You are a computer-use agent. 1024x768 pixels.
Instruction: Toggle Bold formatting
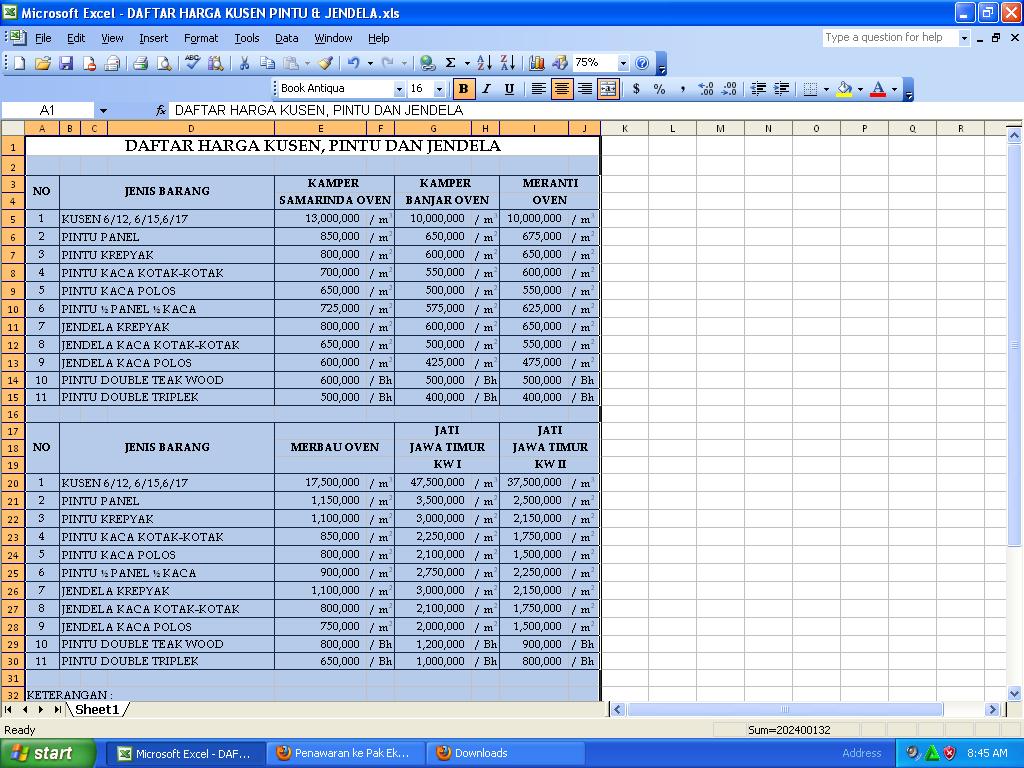(464, 89)
